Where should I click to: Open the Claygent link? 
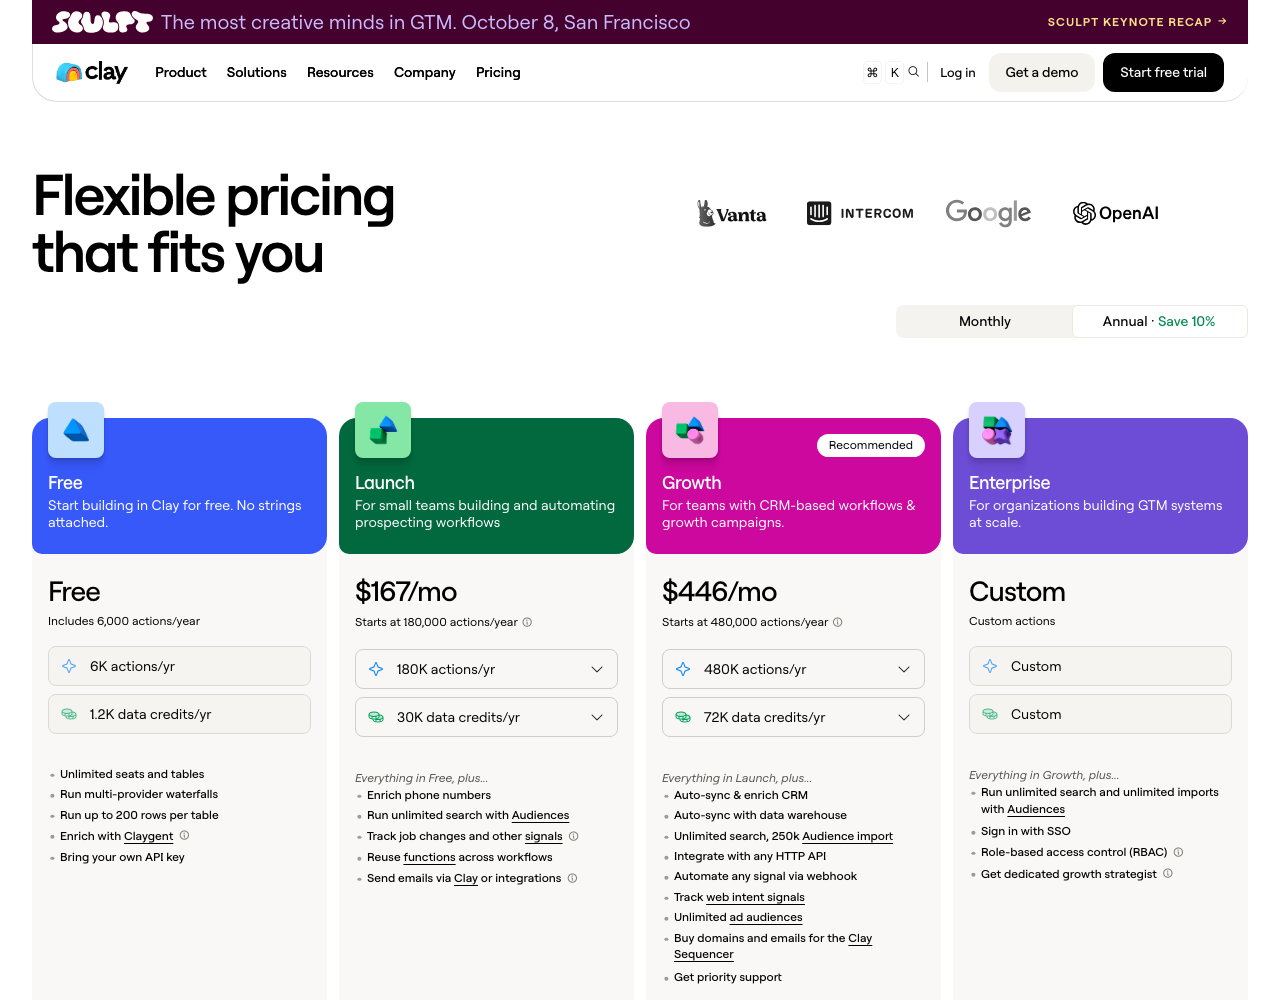149,836
